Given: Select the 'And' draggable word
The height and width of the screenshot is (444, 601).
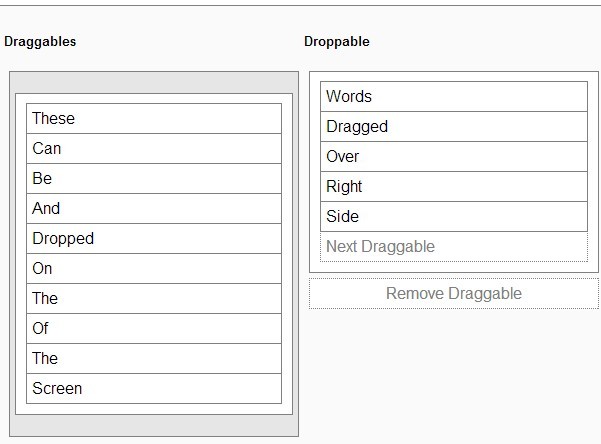Looking at the screenshot, I should (153, 208).
